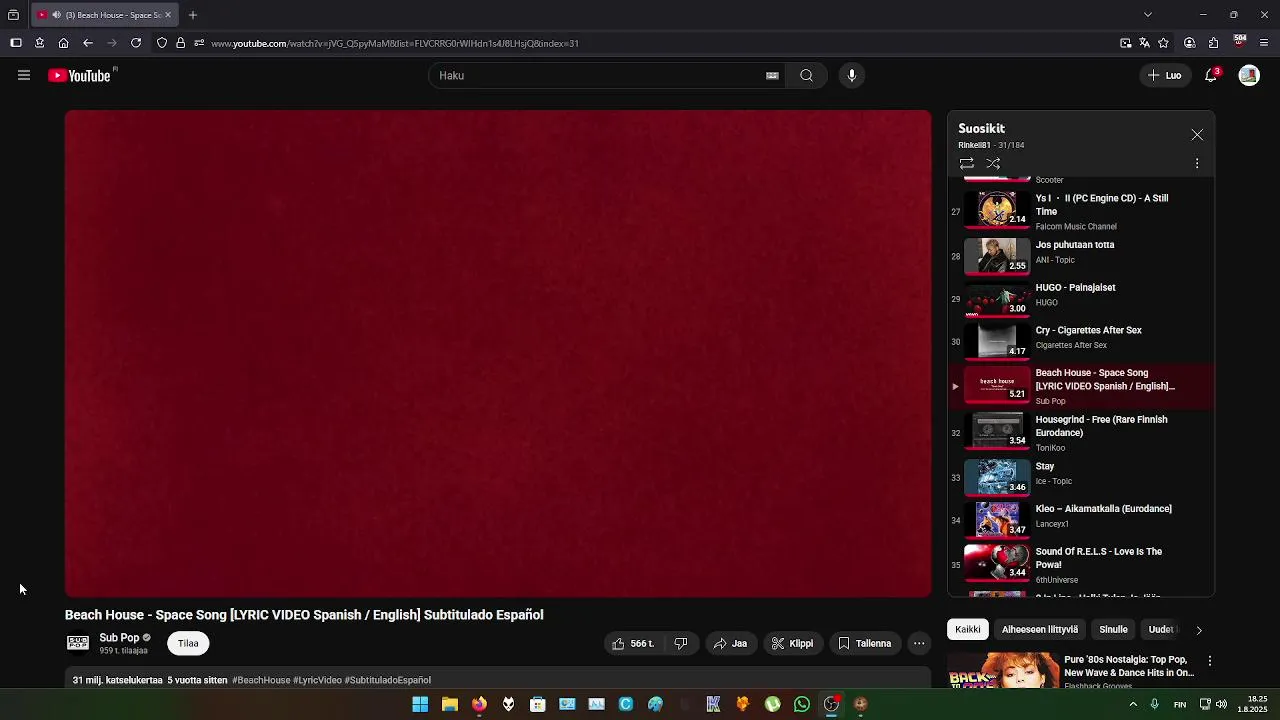Image resolution: width=1280 pixels, height=720 pixels.
Task: Open File Explorer from taskbar
Action: pos(450,704)
